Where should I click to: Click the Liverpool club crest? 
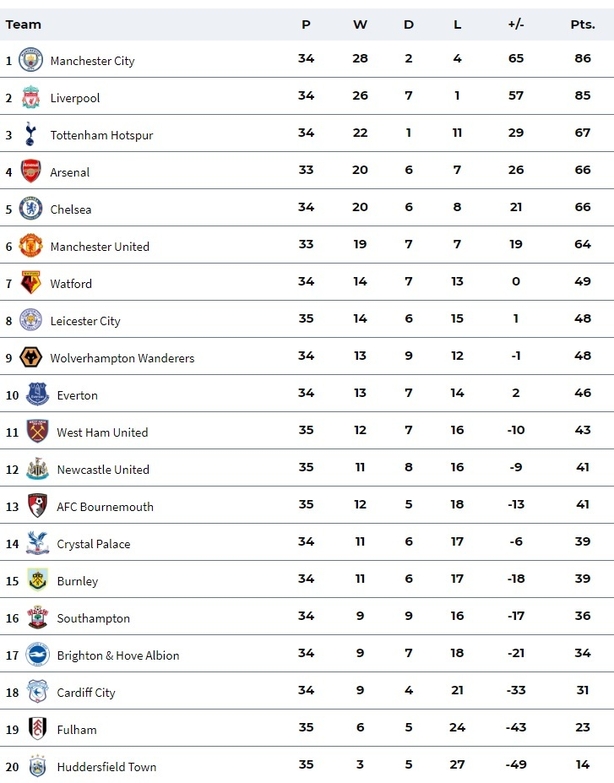pyautogui.click(x=31, y=98)
